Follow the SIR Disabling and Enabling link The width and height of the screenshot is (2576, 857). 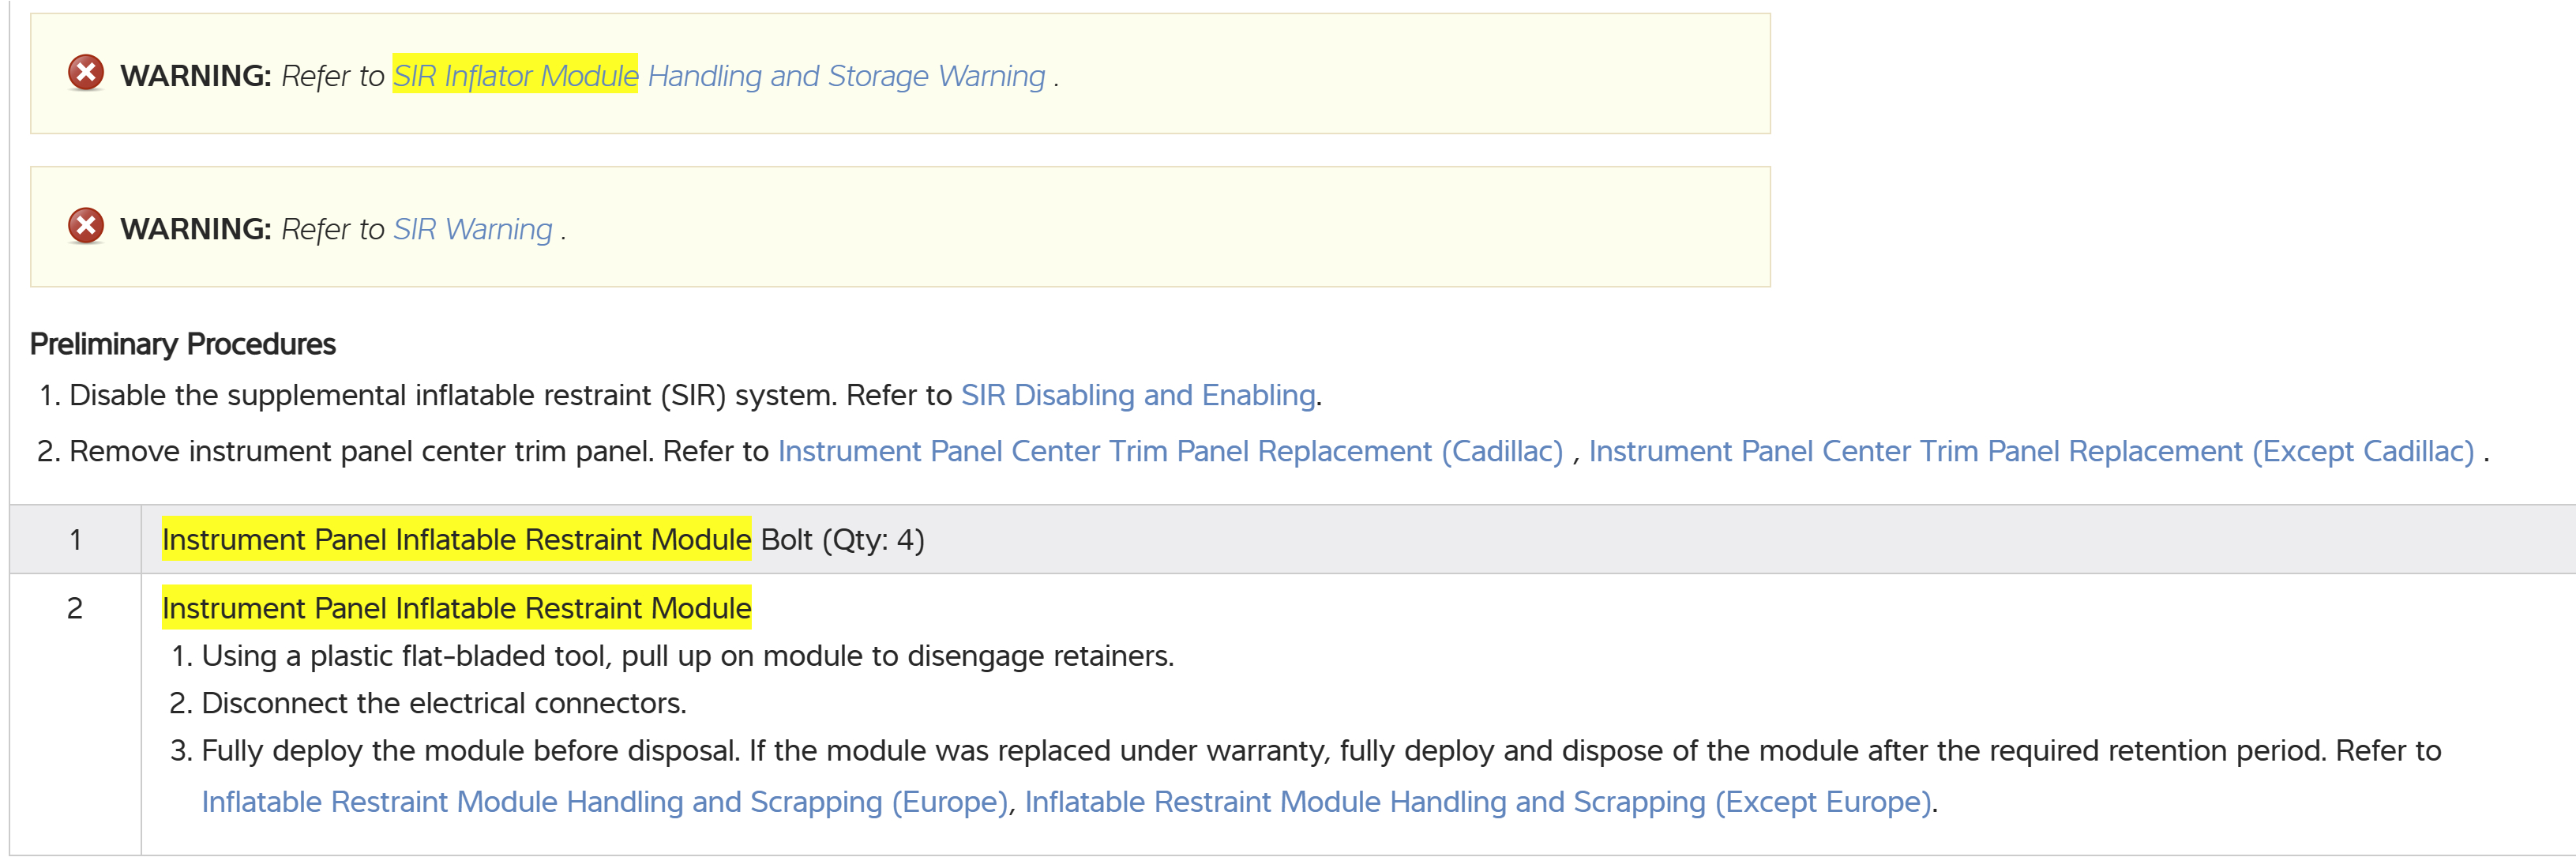click(1137, 395)
